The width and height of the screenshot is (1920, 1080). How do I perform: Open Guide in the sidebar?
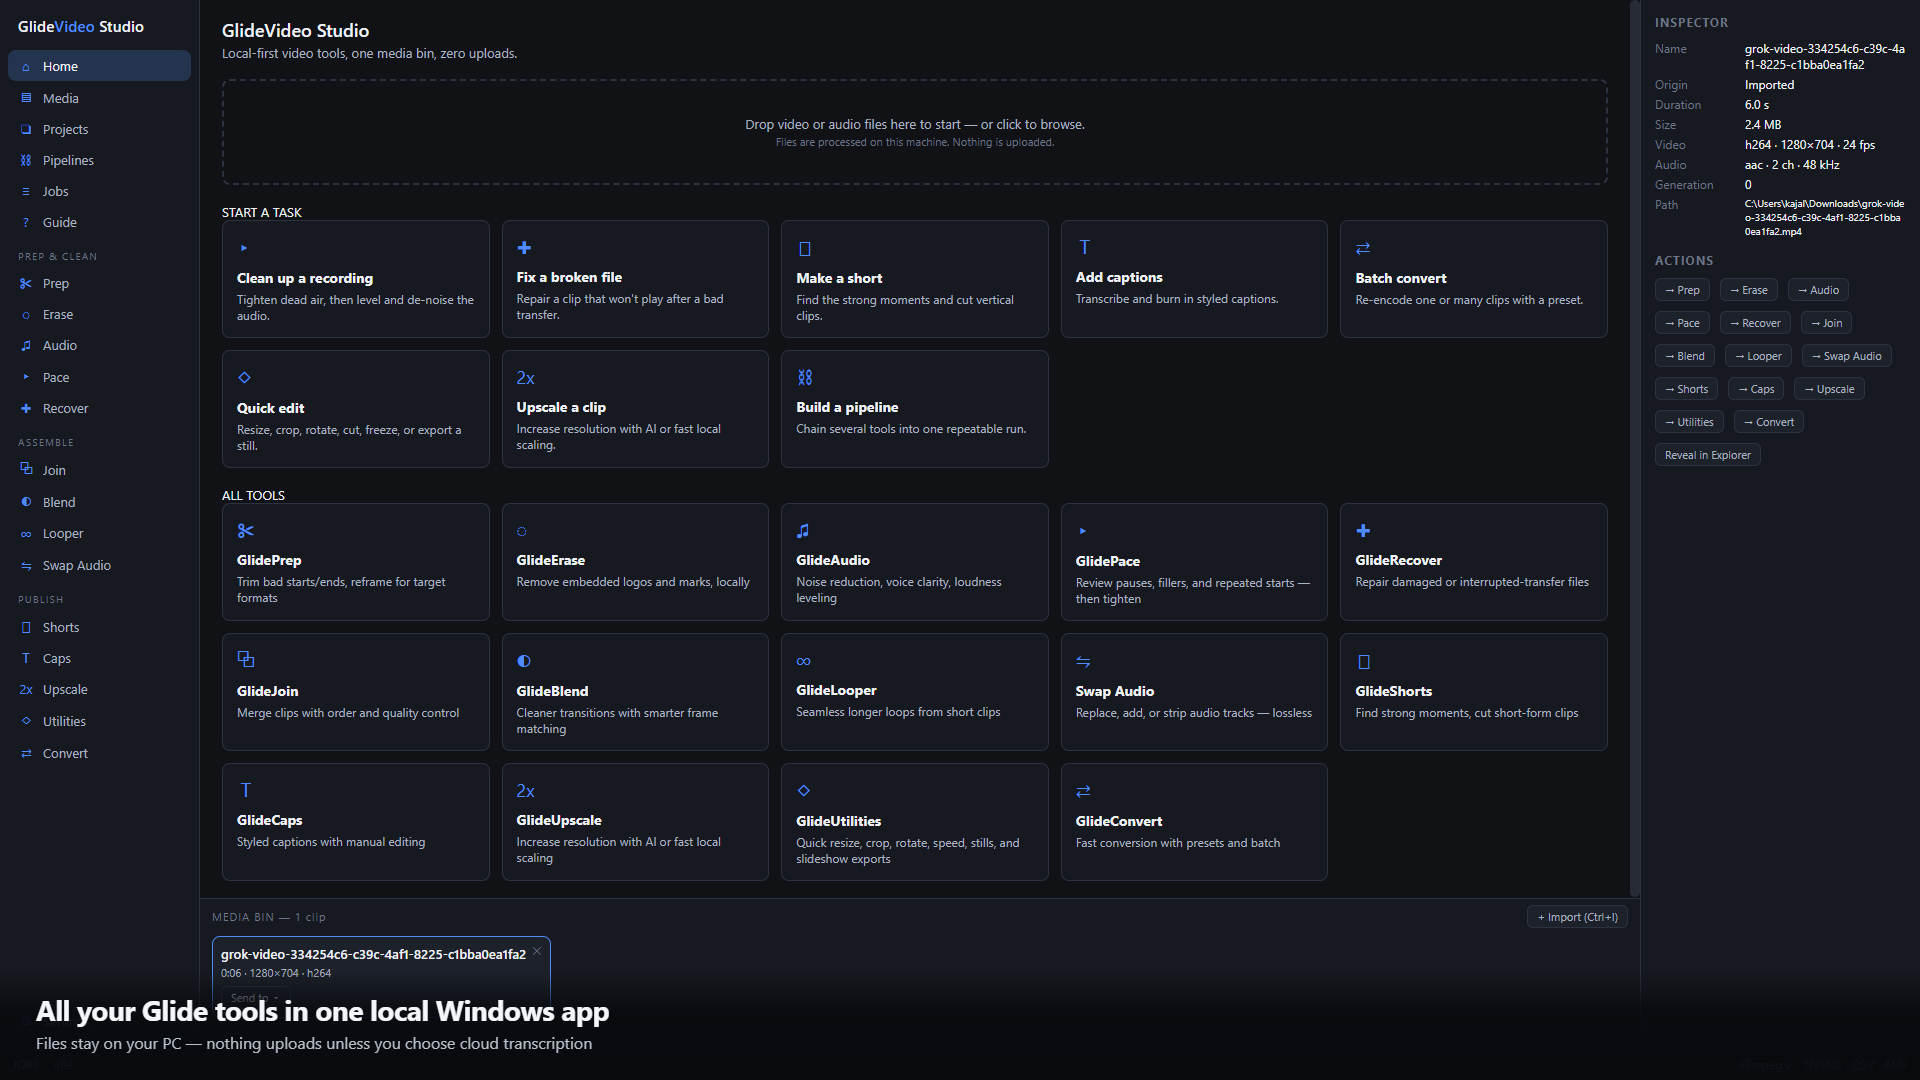99,222
